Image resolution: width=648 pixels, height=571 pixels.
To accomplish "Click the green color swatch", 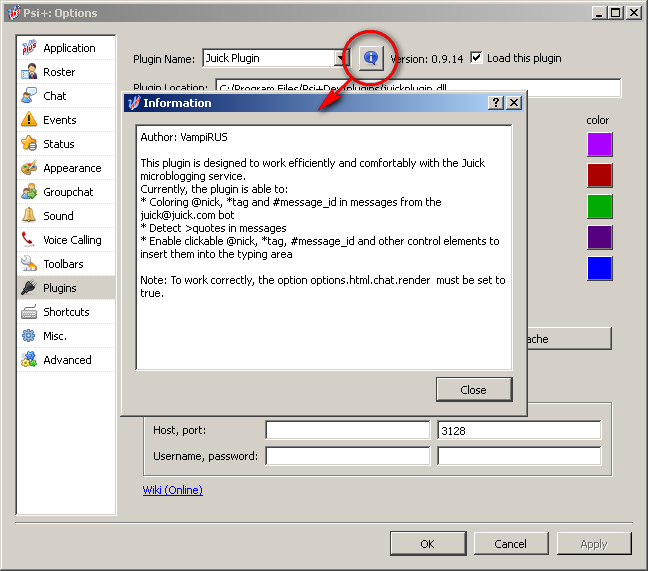I will (x=599, y=207).
